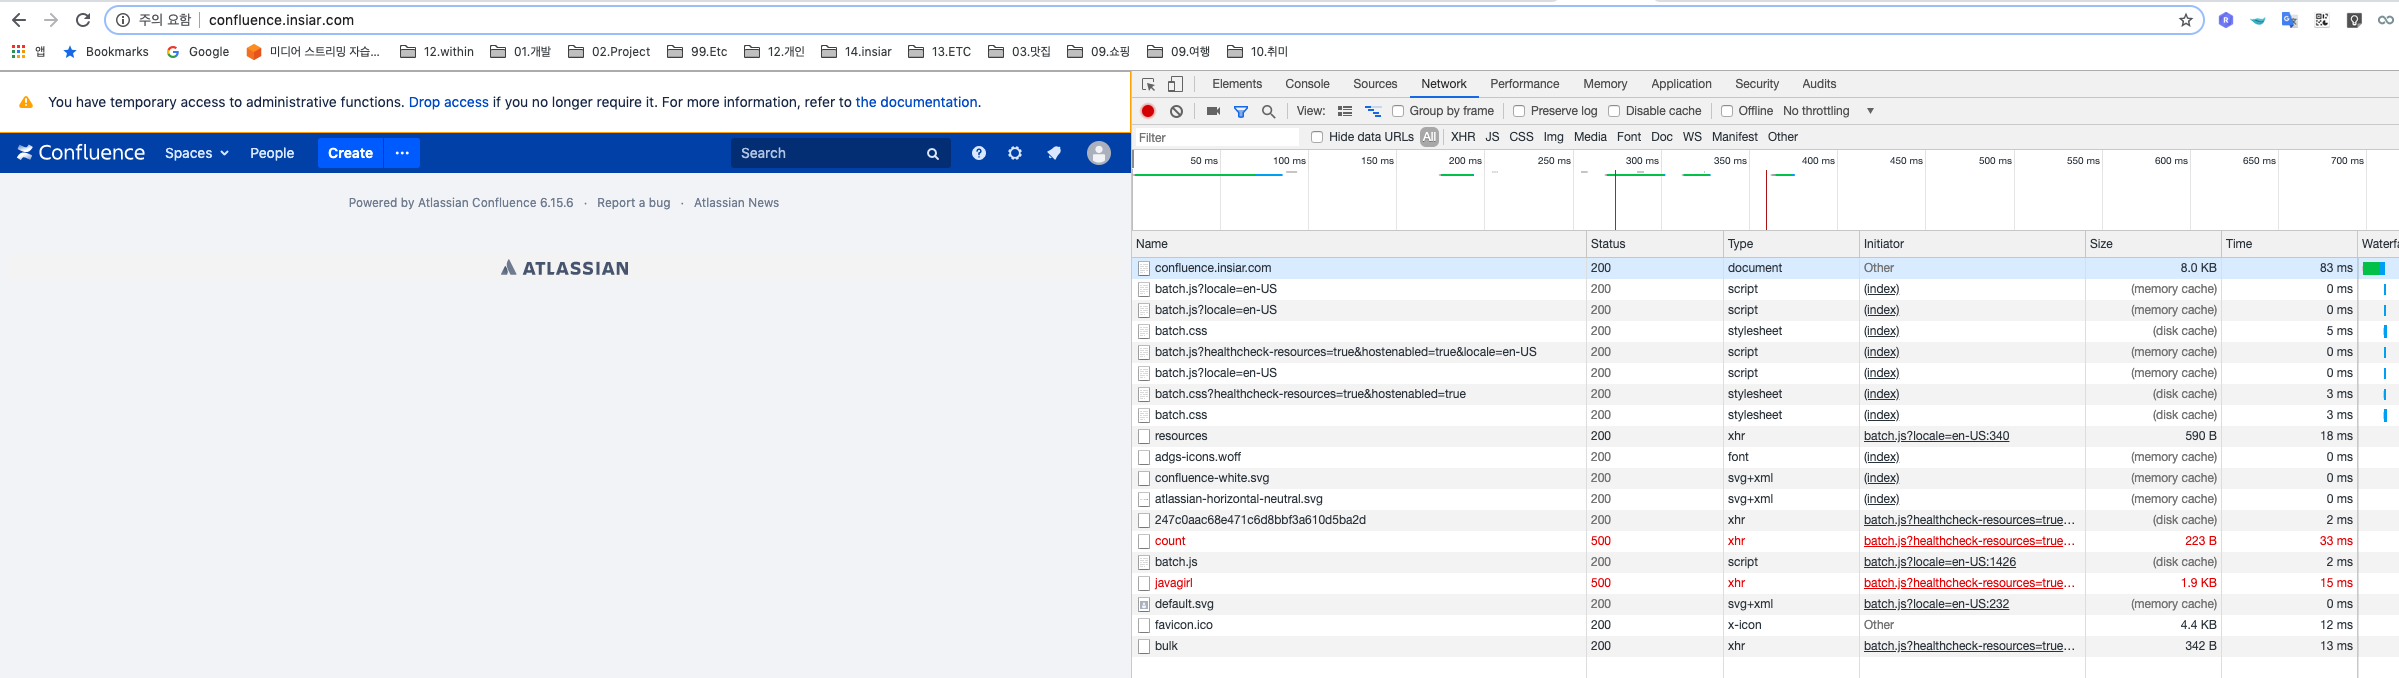Bookmark this page with the star icon
Screen dimensions: 2399x678
click(2185, 20)
